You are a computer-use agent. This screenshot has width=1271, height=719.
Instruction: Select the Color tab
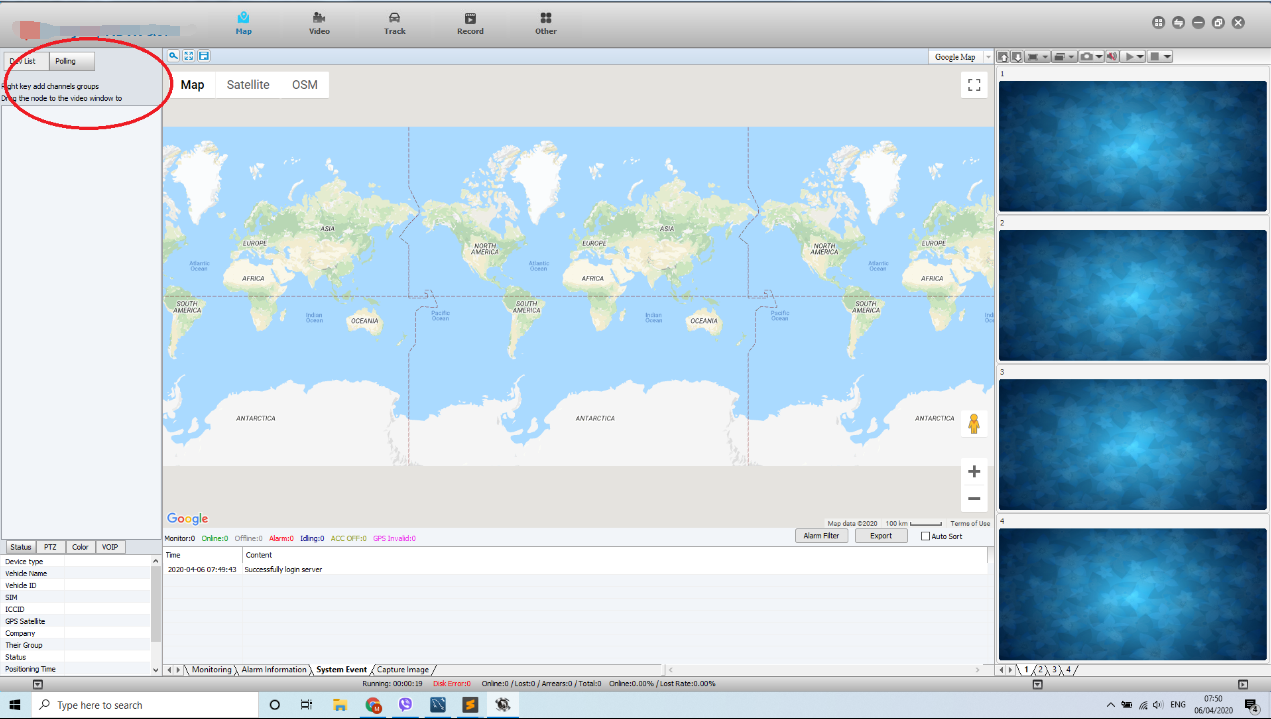(80, 547)
